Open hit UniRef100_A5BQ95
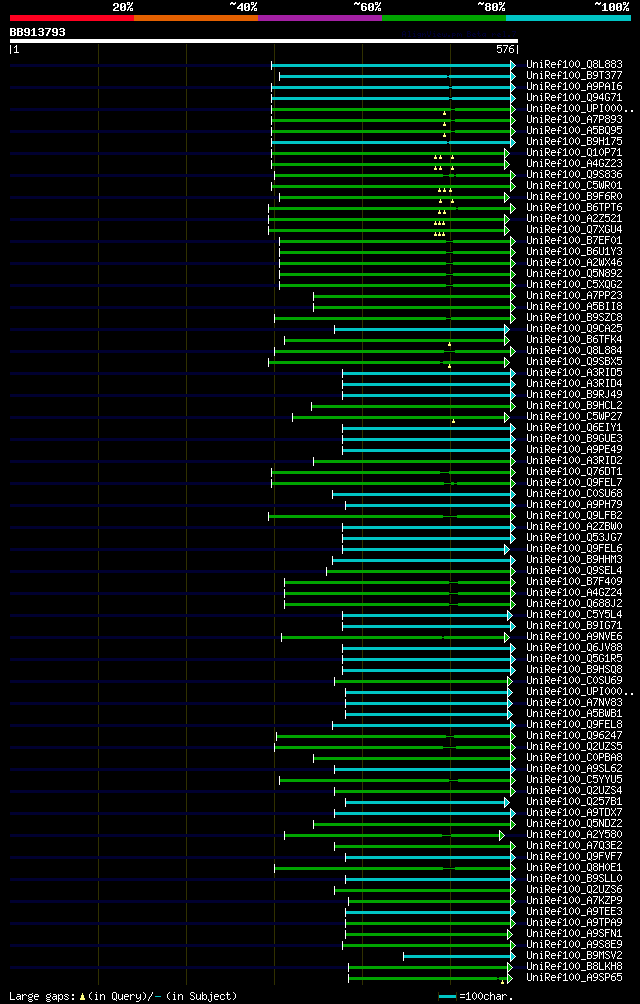 pyautogui.click(x=574, y=130)
